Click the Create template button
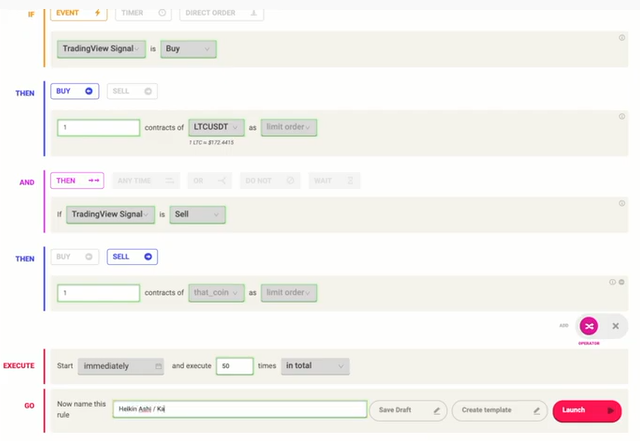The width and height of the screenshot is (640, 441). pyautogui.click(x=499, y=410)
